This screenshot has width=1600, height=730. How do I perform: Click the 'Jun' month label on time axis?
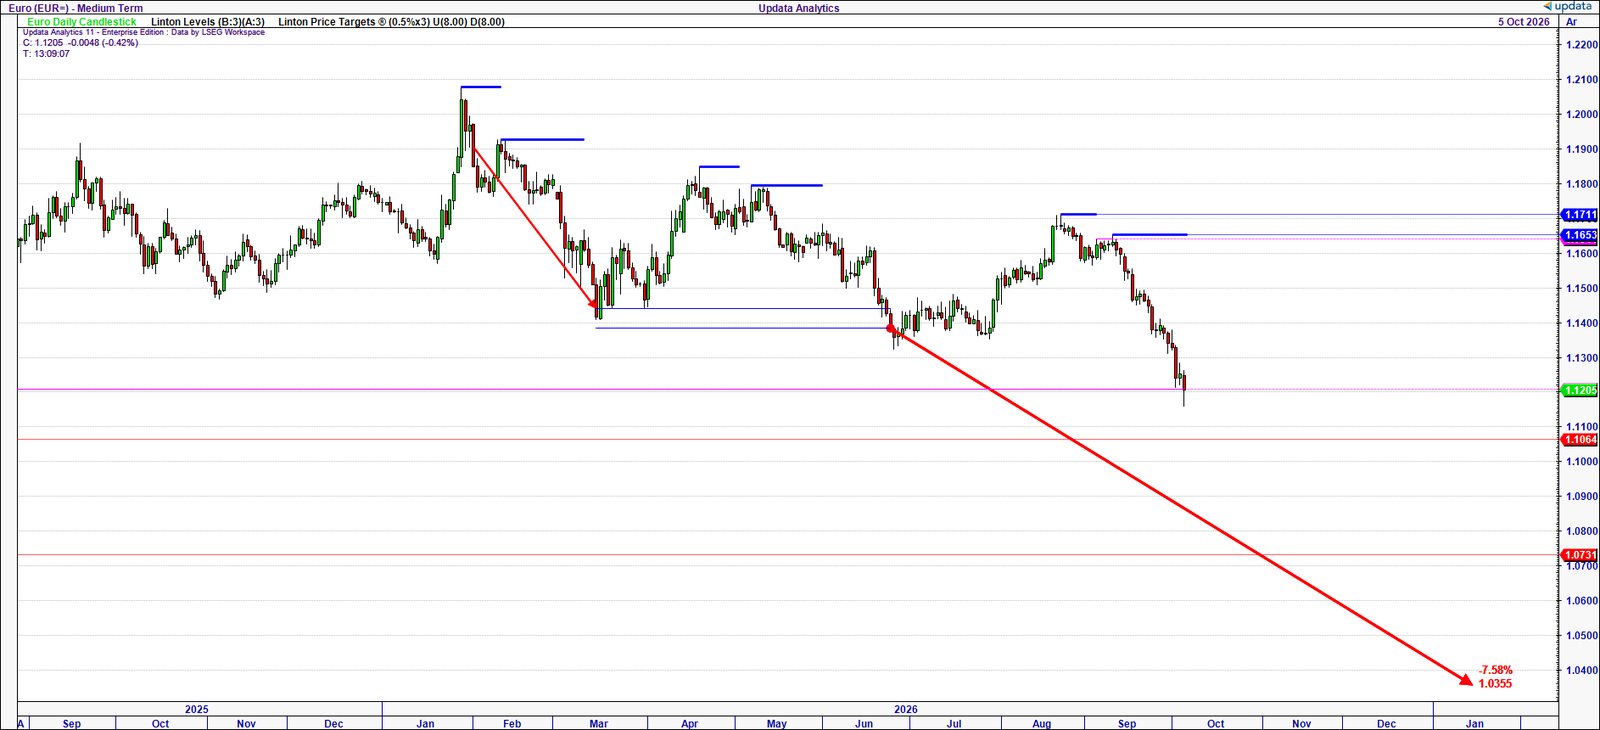pos(864,723)
